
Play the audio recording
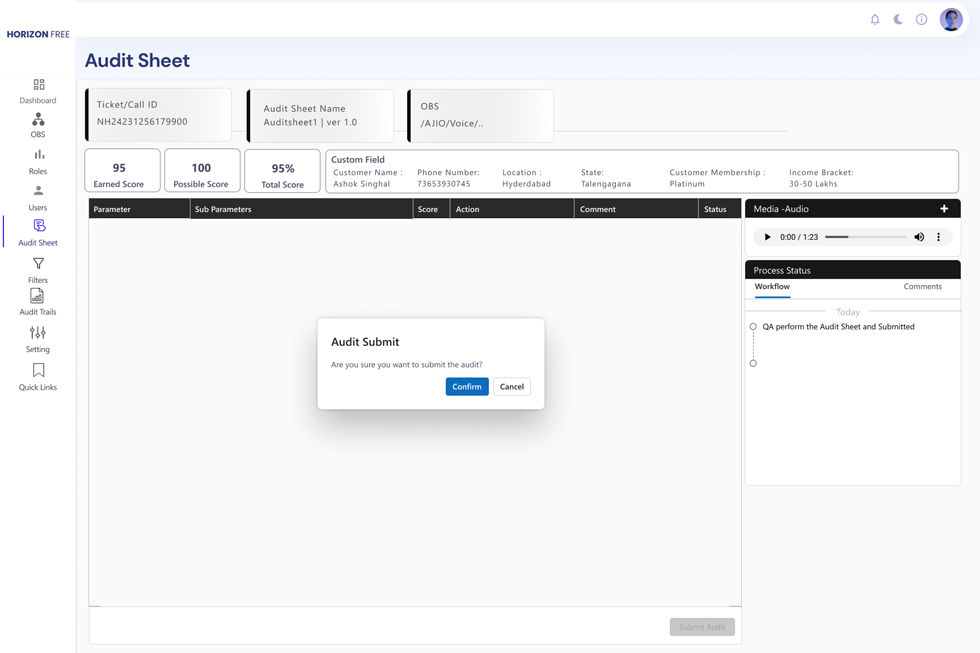767,237
